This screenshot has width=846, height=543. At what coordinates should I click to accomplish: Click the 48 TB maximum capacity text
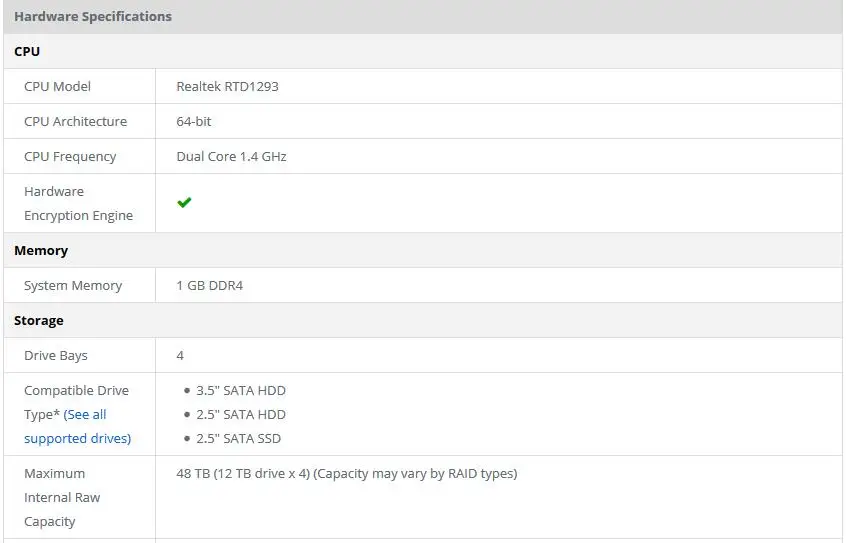346,474
